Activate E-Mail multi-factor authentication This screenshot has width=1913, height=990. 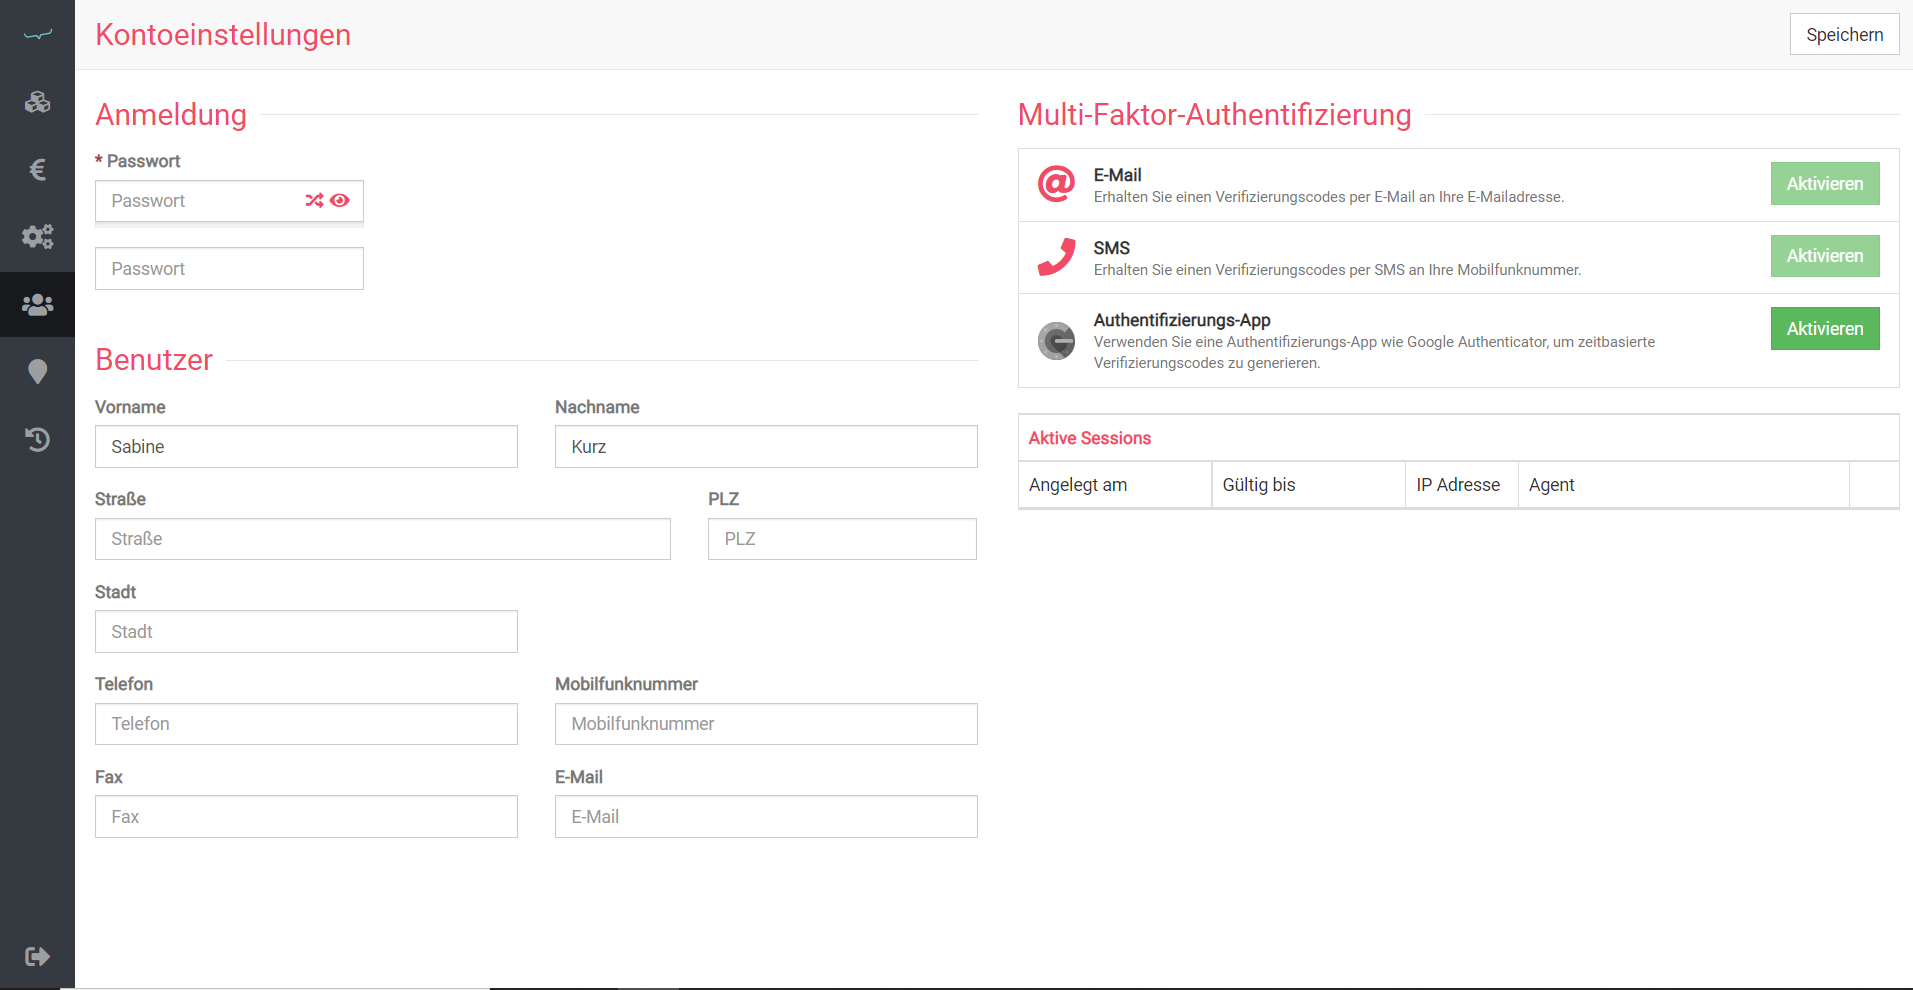pyautogui.click(x=1824, y=184)
